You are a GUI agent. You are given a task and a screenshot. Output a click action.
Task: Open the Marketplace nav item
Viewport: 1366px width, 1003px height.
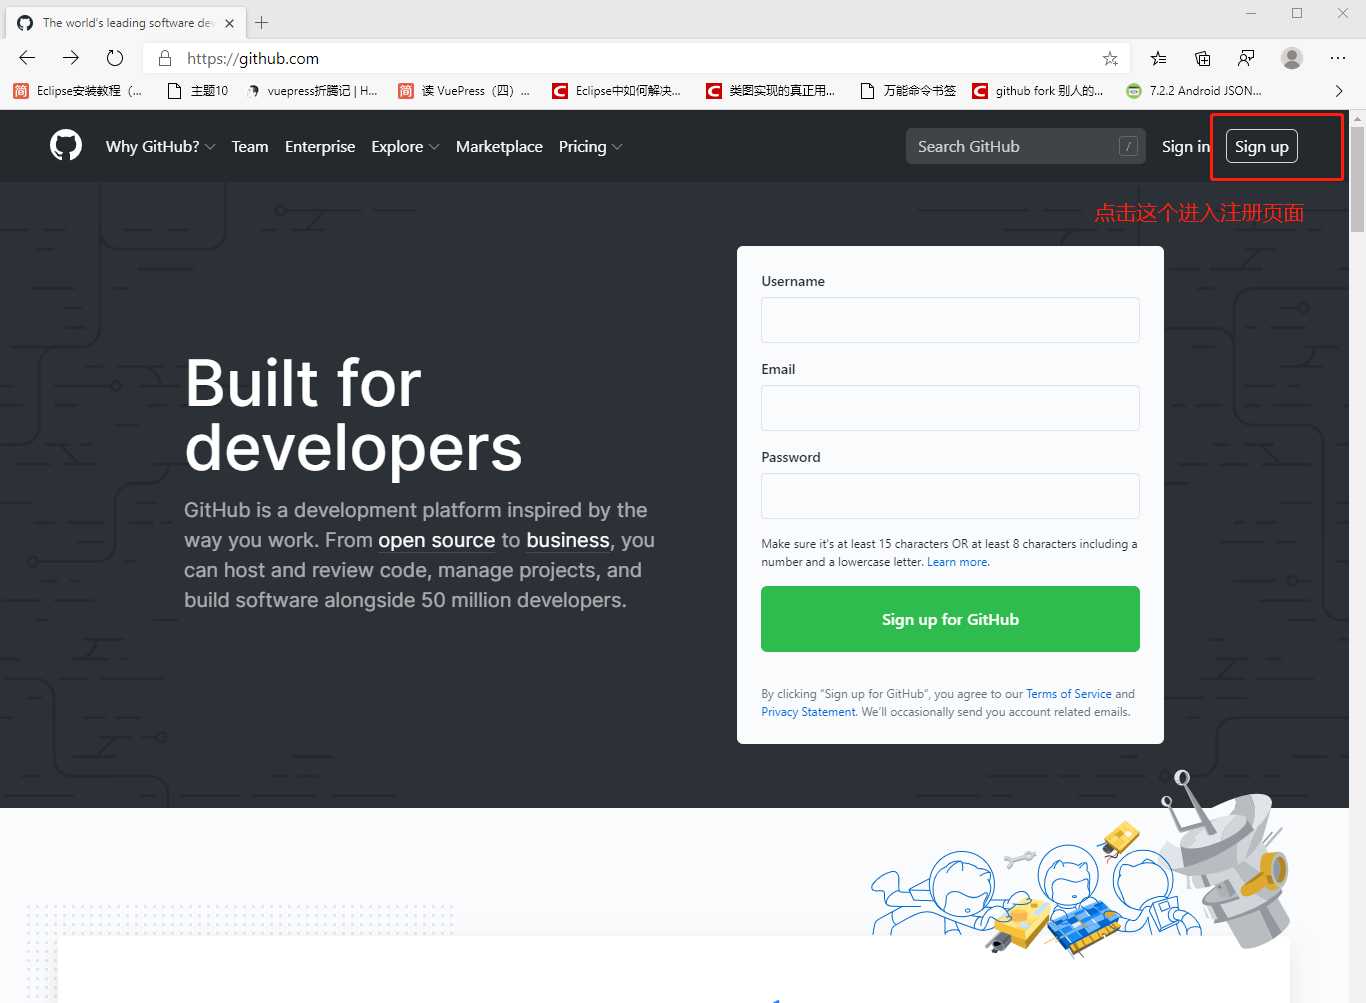click(499, 146)
